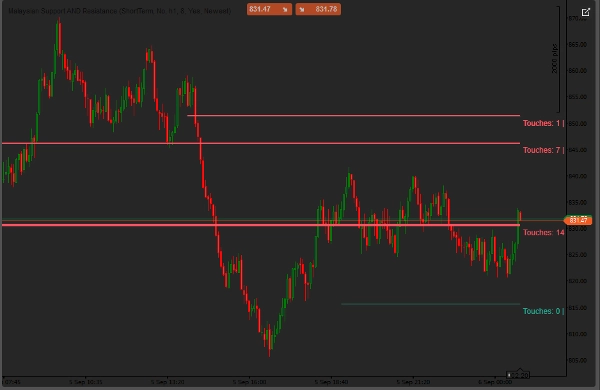Click the 02:20 time marker on axis
The height and width of the screenshot is (390, 600).
coord(518,375)
